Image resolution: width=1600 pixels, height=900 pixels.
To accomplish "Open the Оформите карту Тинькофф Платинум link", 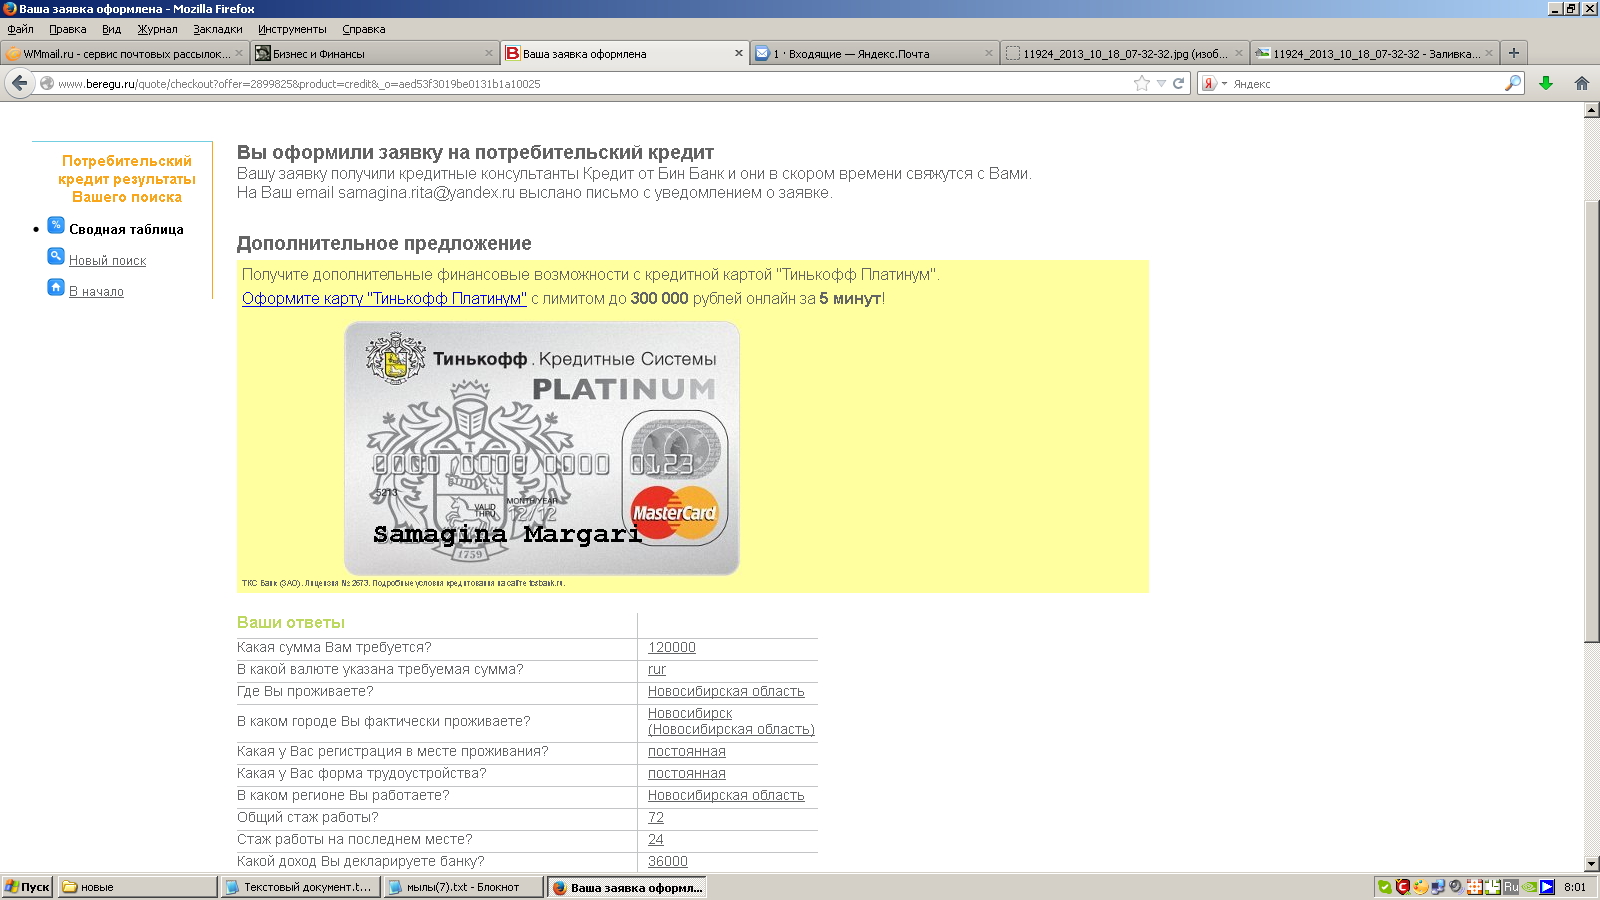I will tap(384, 298).
